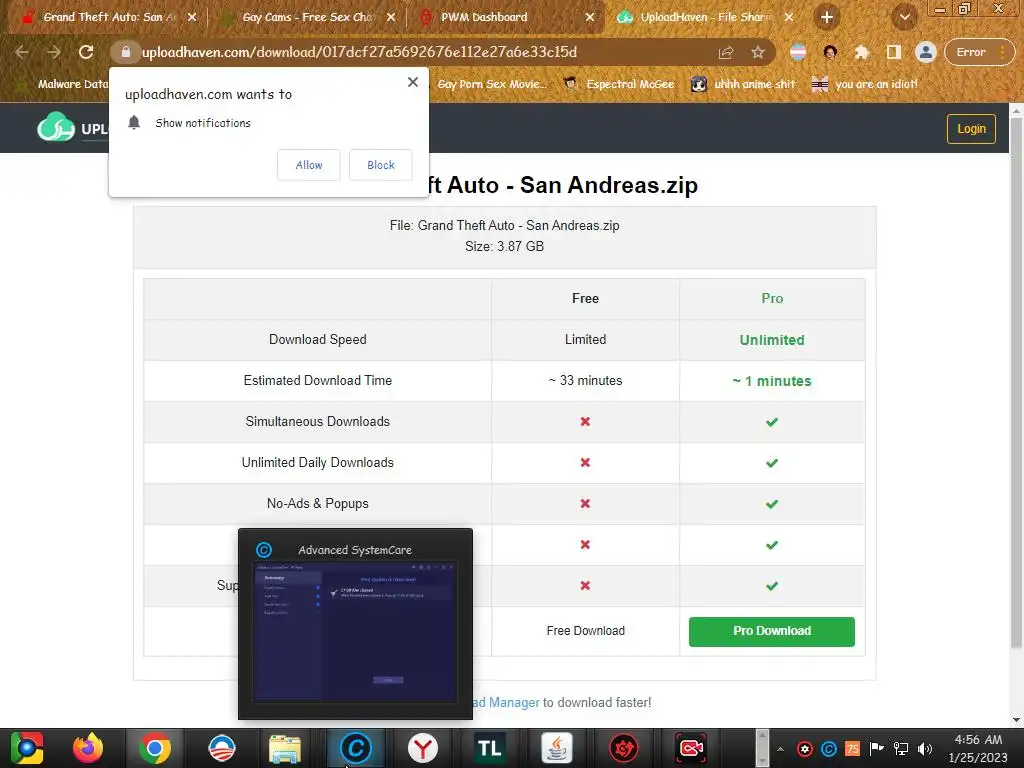The height and width of the screenshot is (768, 1024).
Task: Open the Espectral McGee bookmark
Action: click(618, 84)
